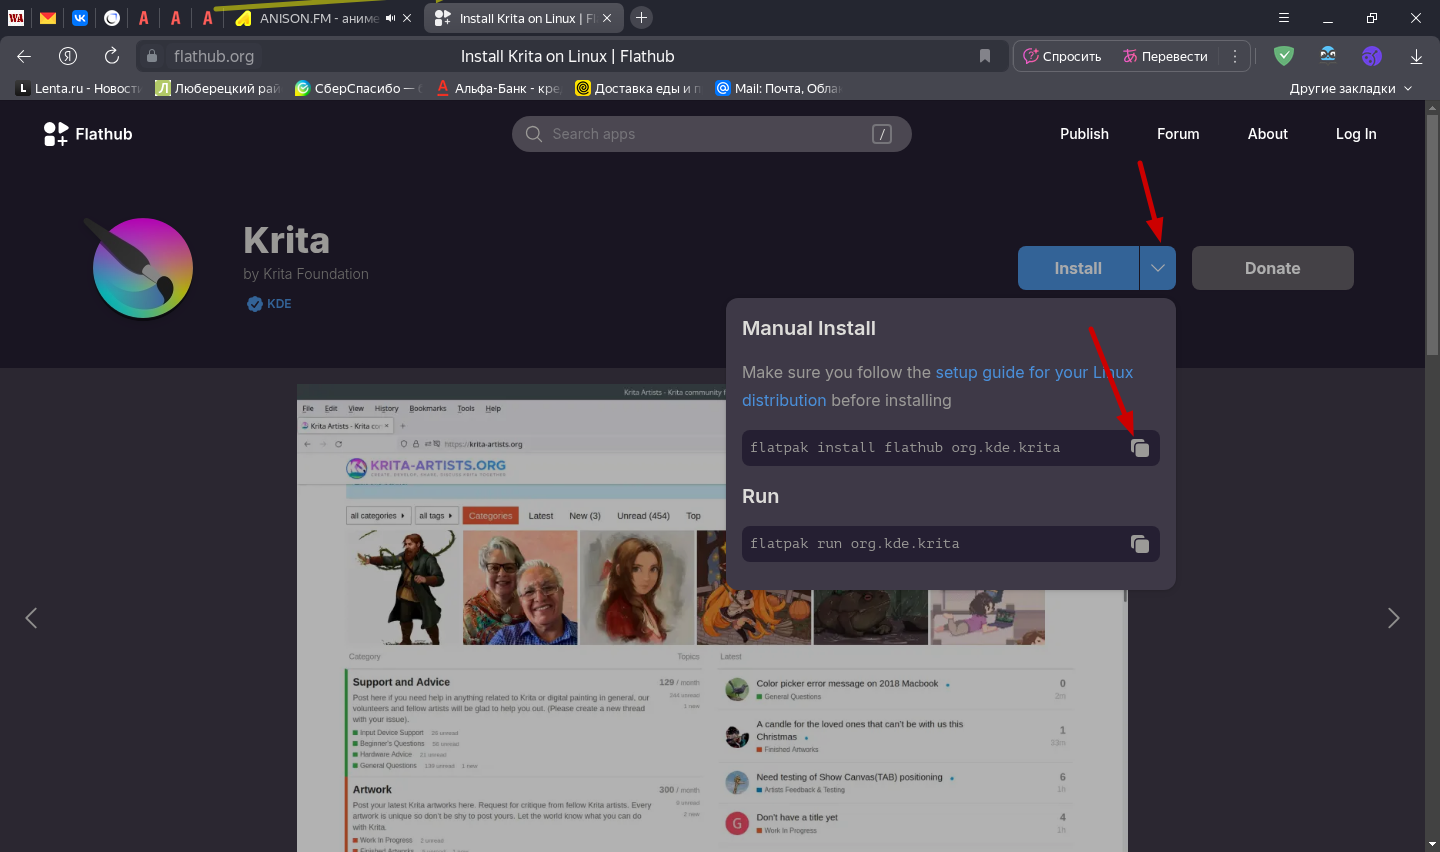Open the pinned VK tab
Image resolution: width=1440 pixels, height=852 pixels.
click(80, 18)
